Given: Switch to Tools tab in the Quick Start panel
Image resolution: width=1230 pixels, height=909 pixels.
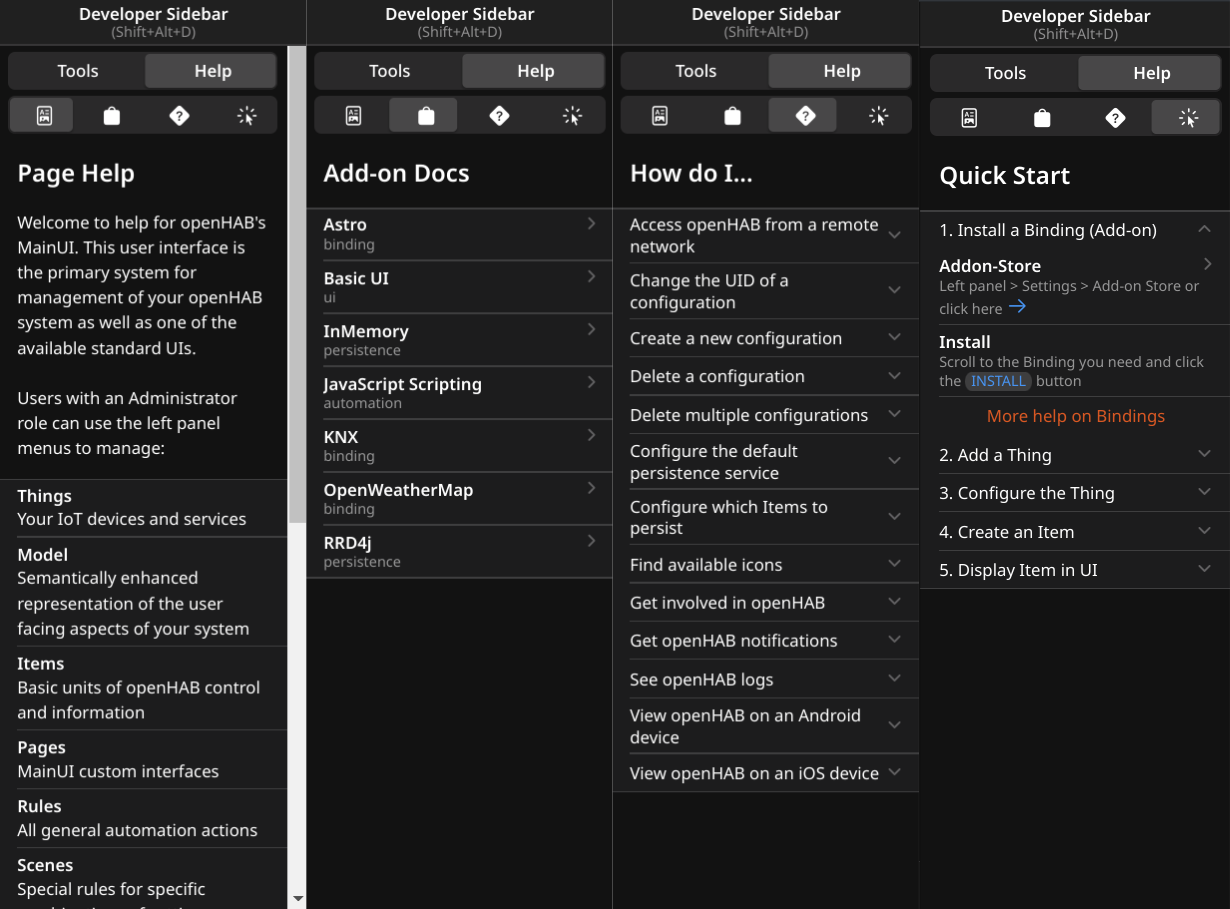Looking at the screenshot, I should tap(1005, 73).
